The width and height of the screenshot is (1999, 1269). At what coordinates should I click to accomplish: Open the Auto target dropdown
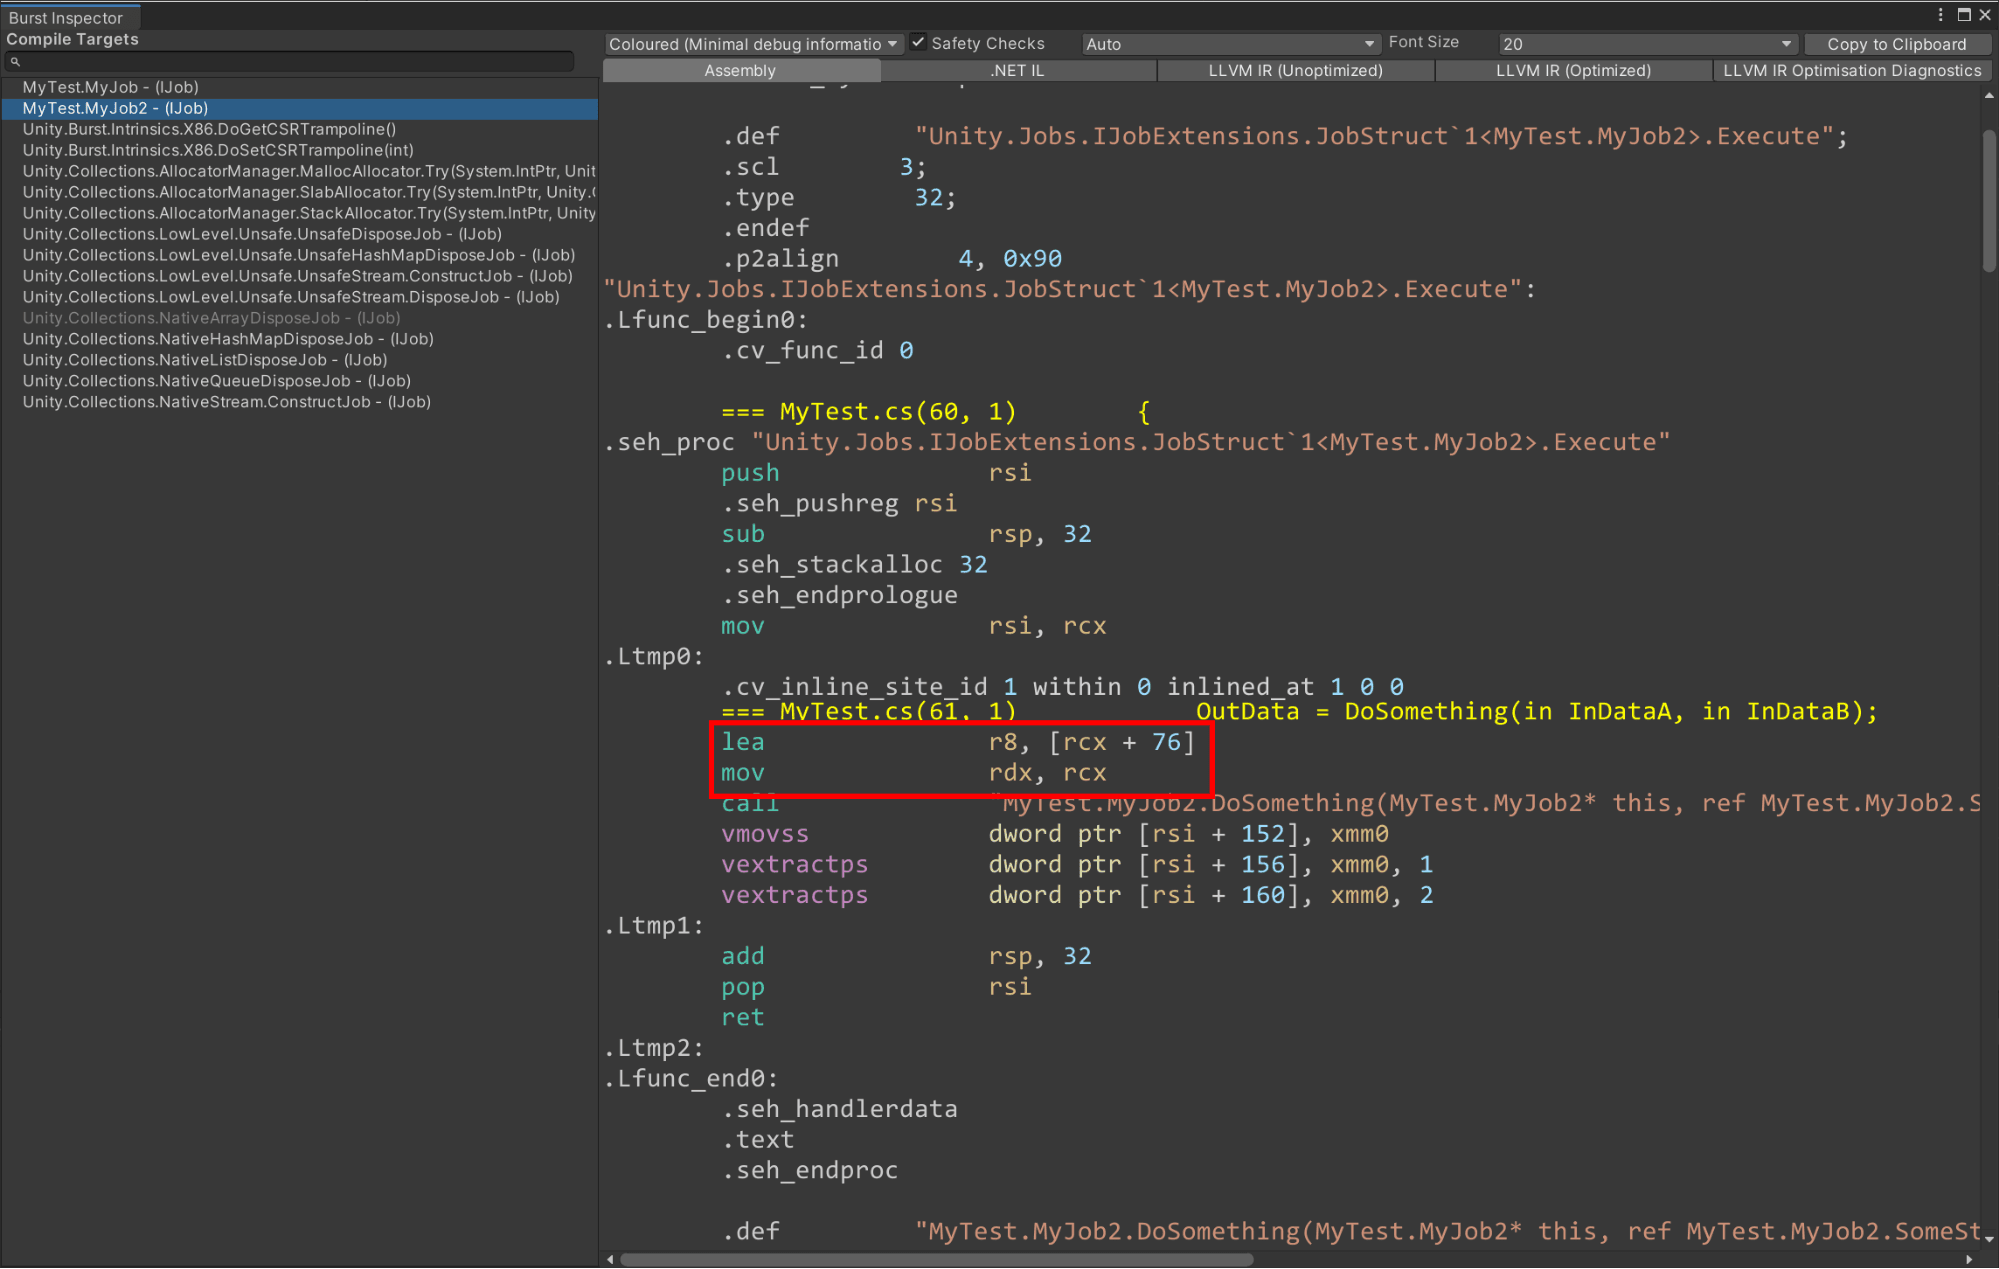[x=1230, y=44]
